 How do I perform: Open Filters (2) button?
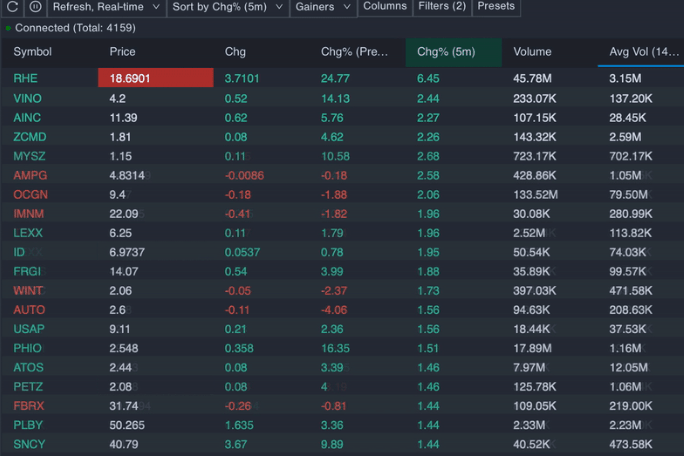[442, 7]
